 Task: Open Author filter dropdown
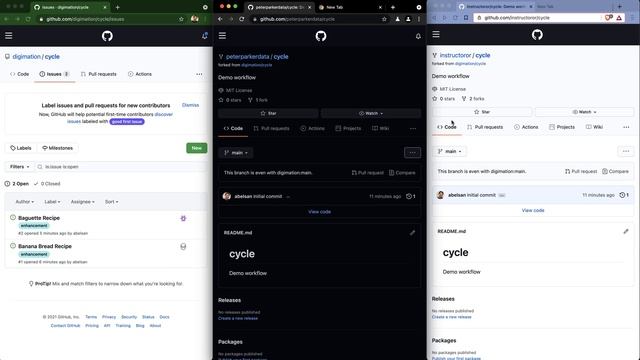24,202
